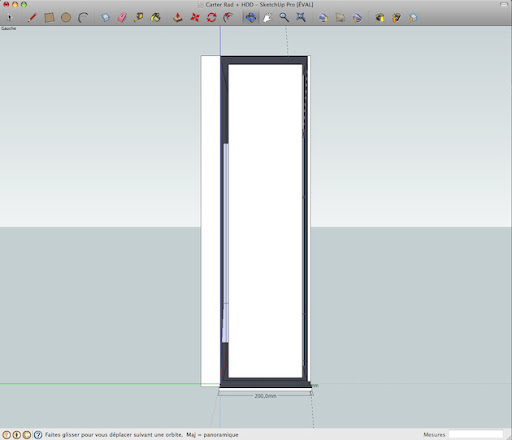This screenshot has height=440, width=512.
Task: Click the Share Model icon
Action: click(x=396, y=17)
